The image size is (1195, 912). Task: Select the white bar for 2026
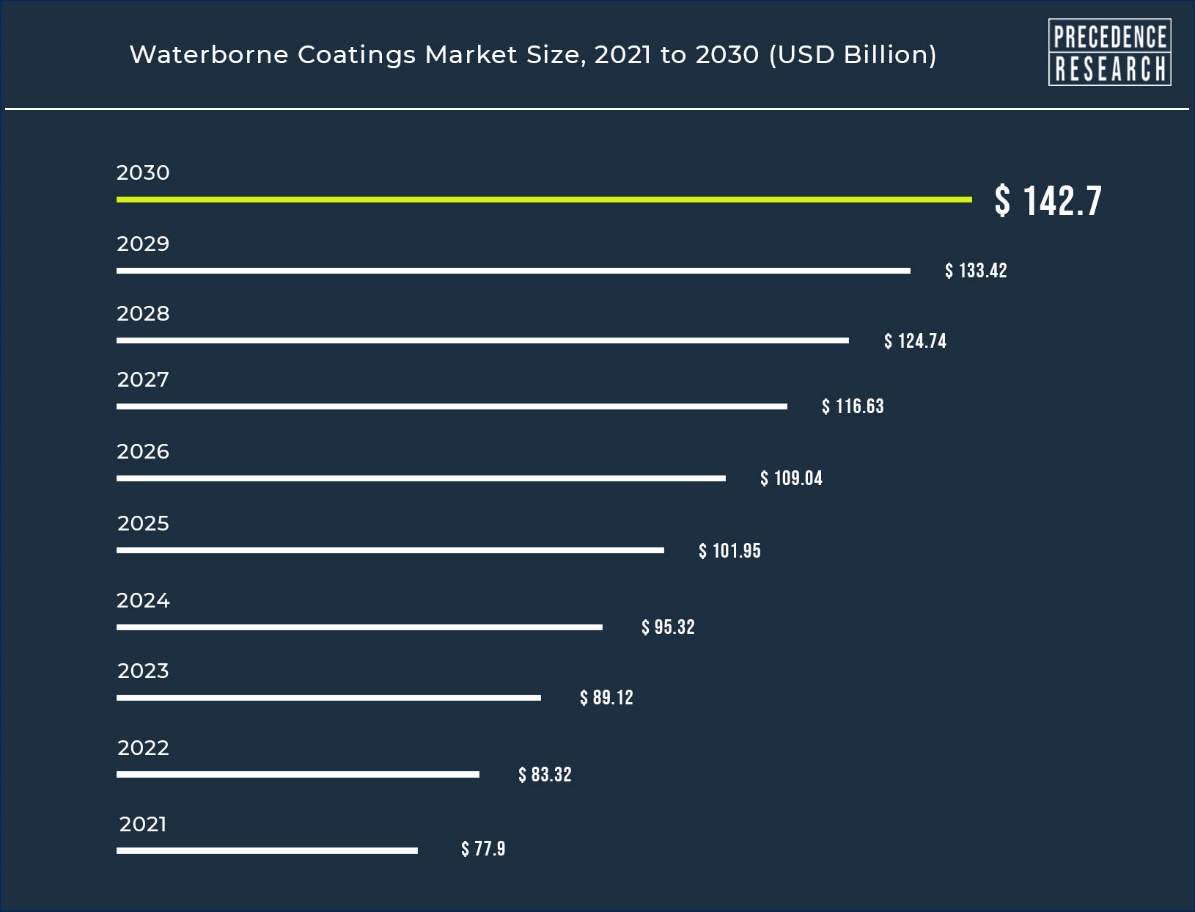pos(421,479)
